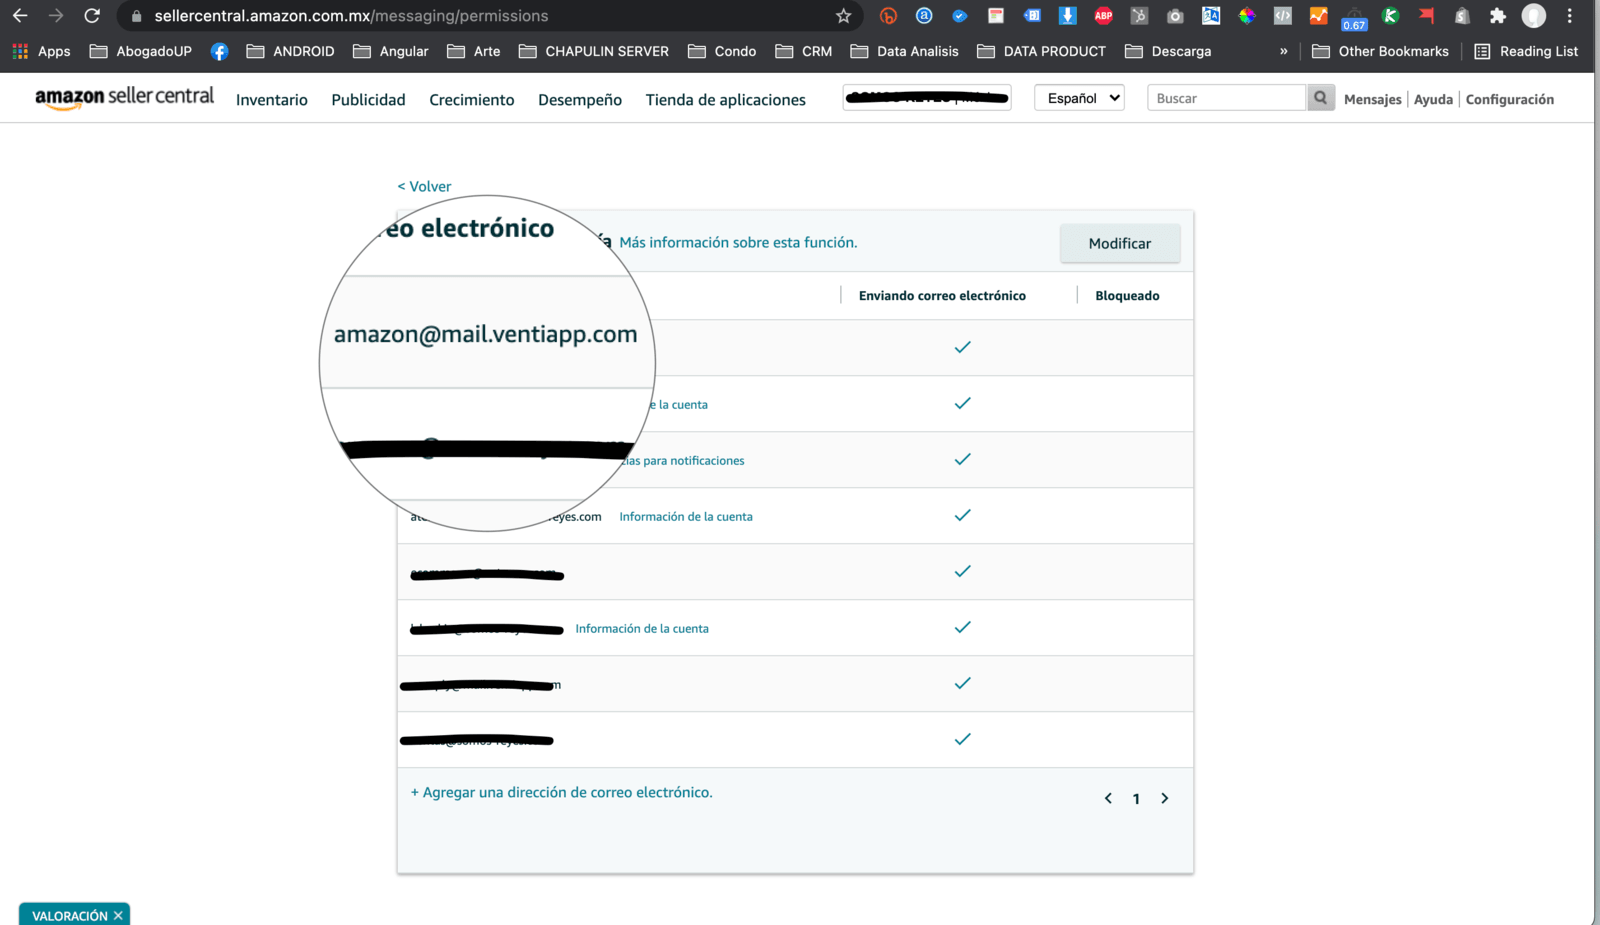Close the VALORACIÓN feedback tab
The width and height of the screenshot is (1600, 925).
118,916
